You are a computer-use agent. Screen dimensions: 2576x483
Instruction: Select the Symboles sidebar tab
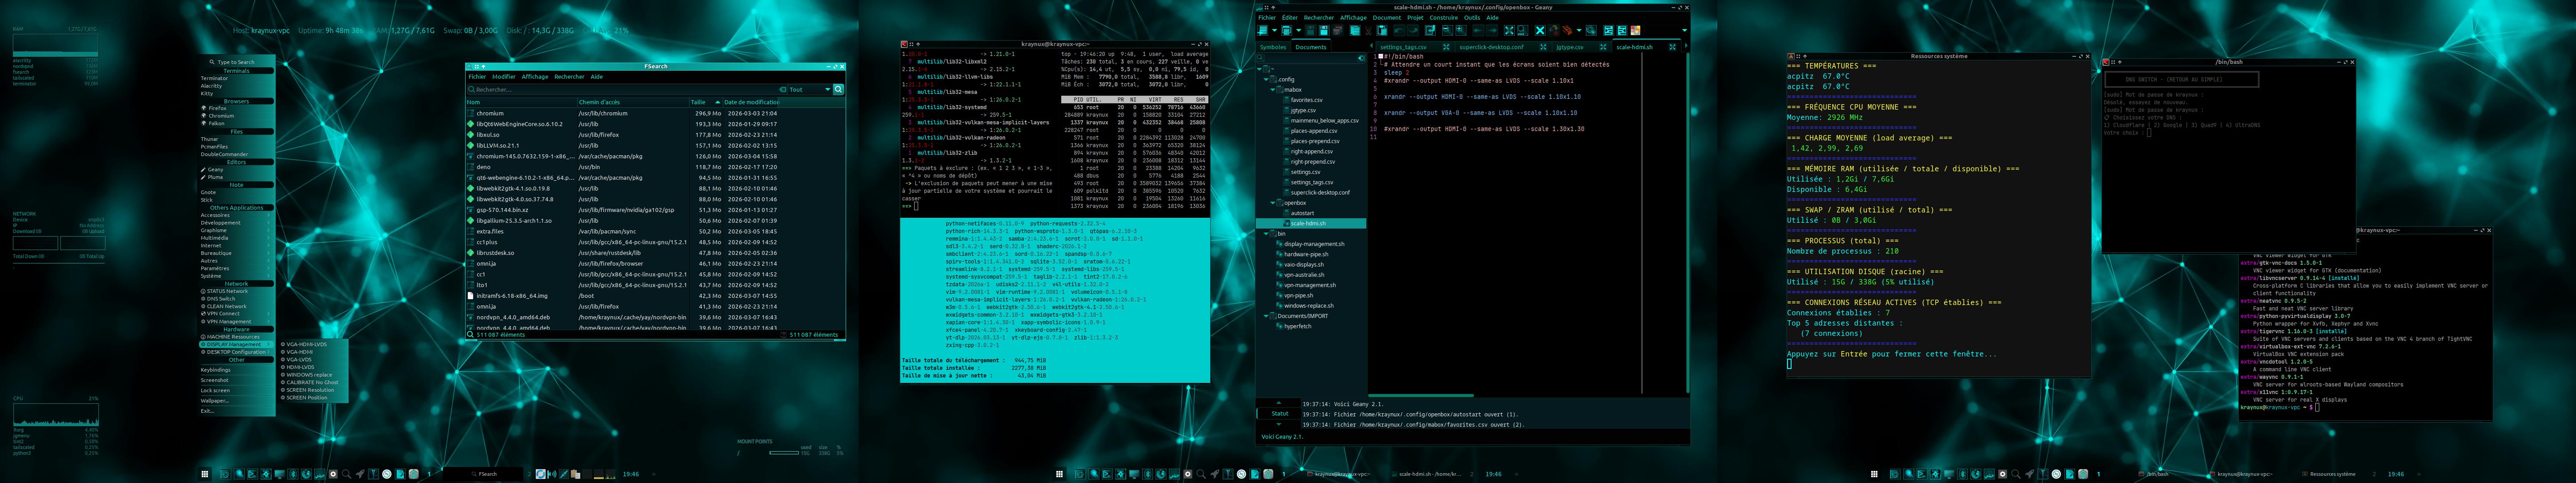1273,47
